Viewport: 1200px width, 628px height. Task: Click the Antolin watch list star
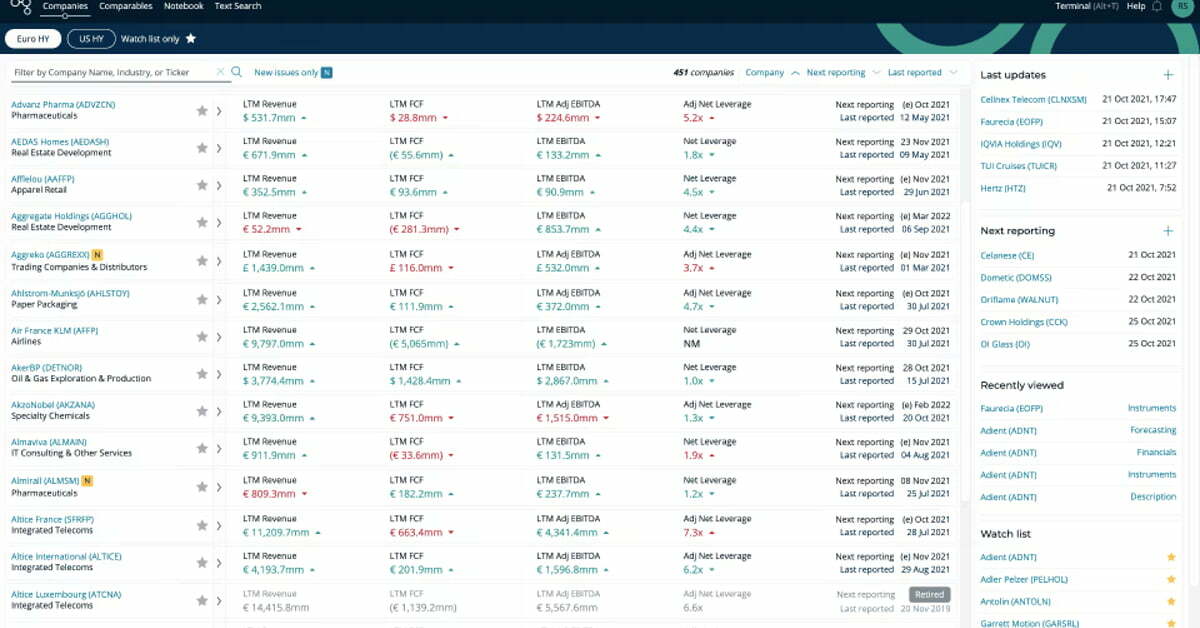[x=1171, y=602]
